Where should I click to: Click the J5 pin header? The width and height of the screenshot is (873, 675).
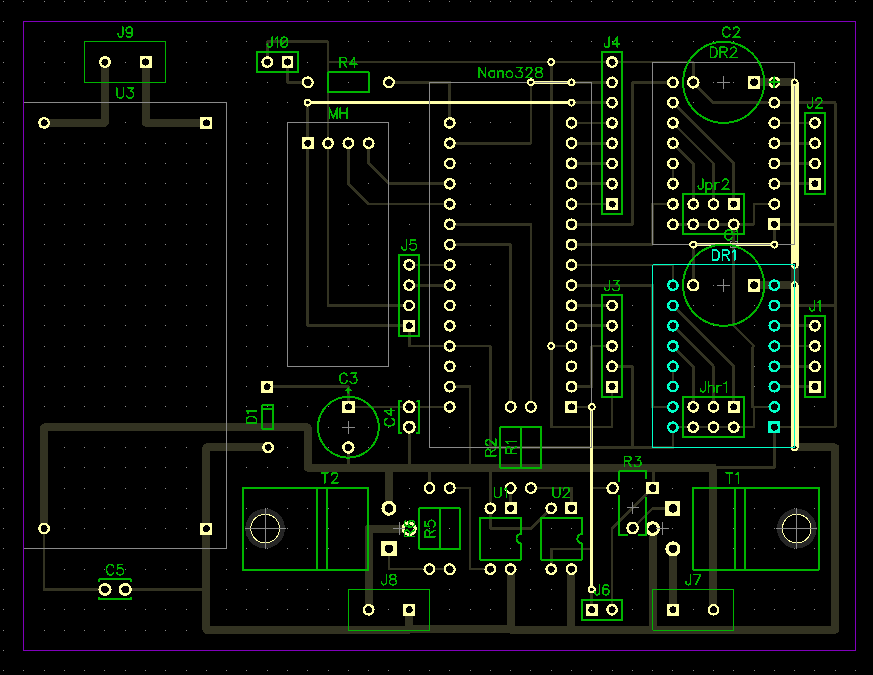coord(408,295)
